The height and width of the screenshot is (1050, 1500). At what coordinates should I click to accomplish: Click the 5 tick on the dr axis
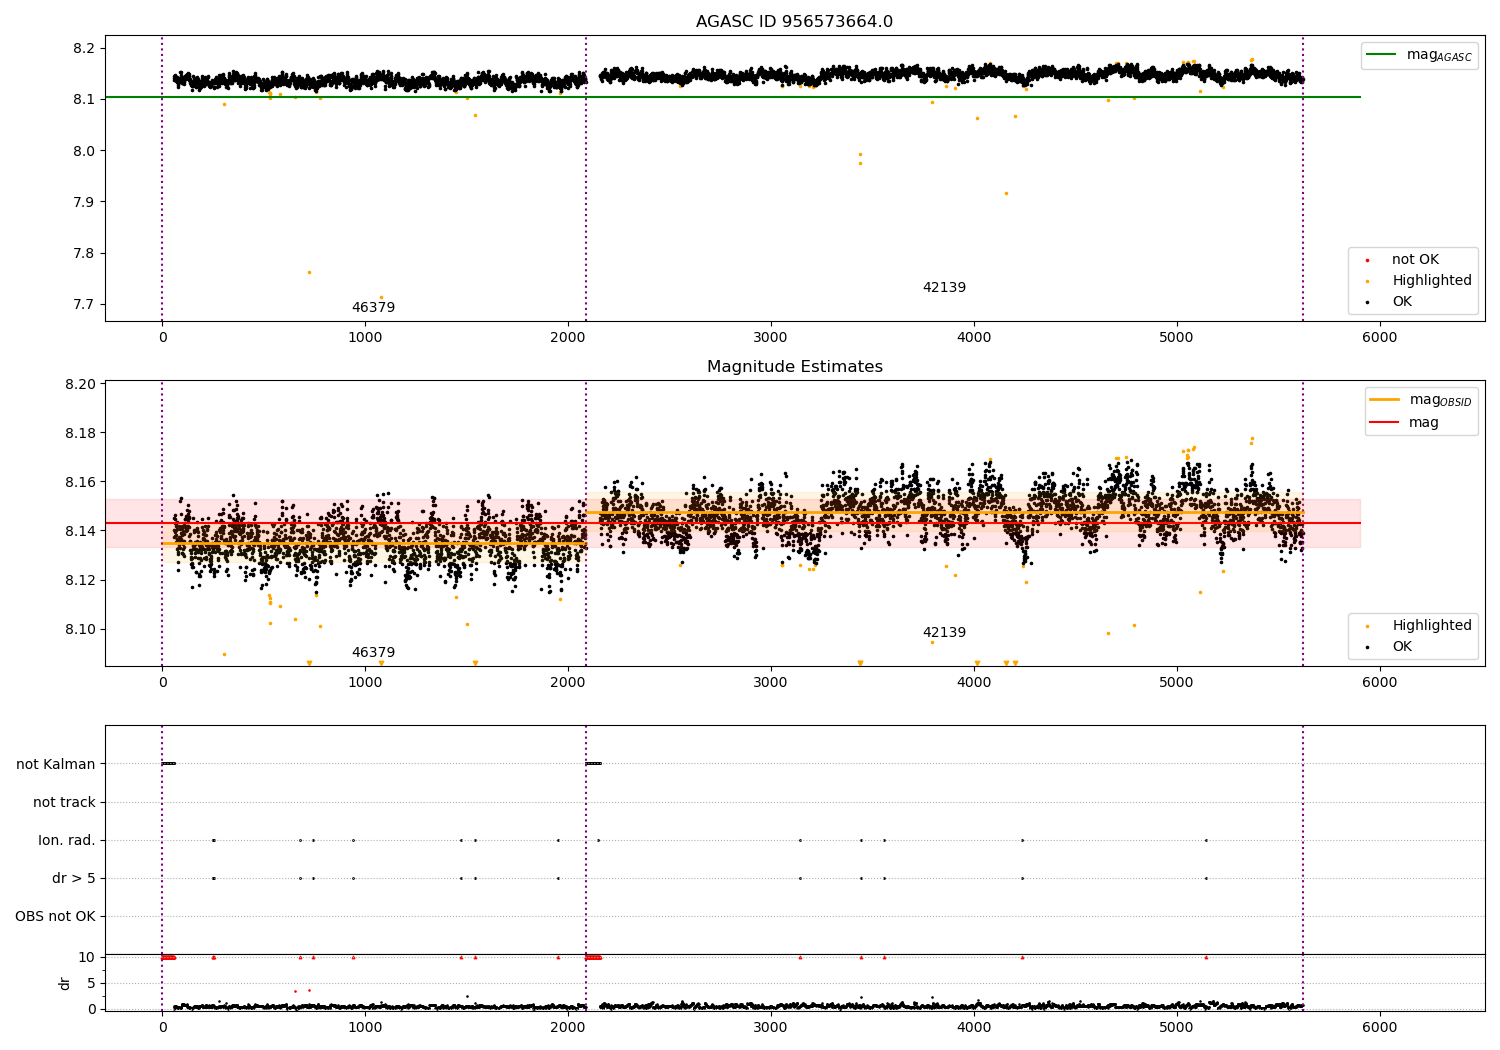coord(91,984)
